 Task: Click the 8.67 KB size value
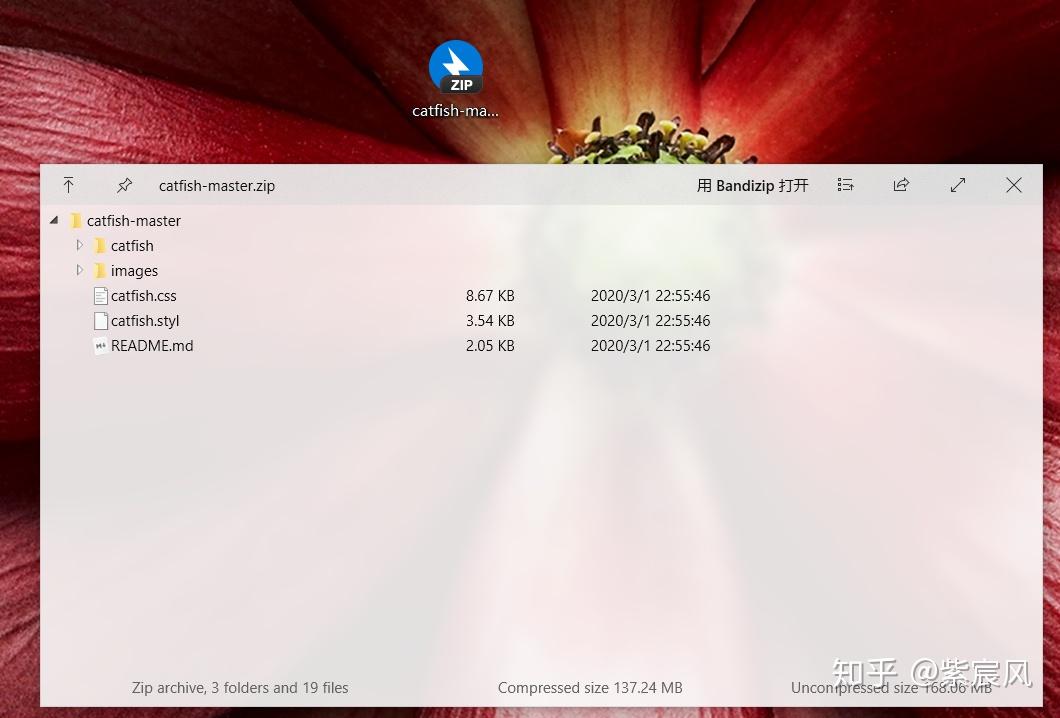point(490,295)
